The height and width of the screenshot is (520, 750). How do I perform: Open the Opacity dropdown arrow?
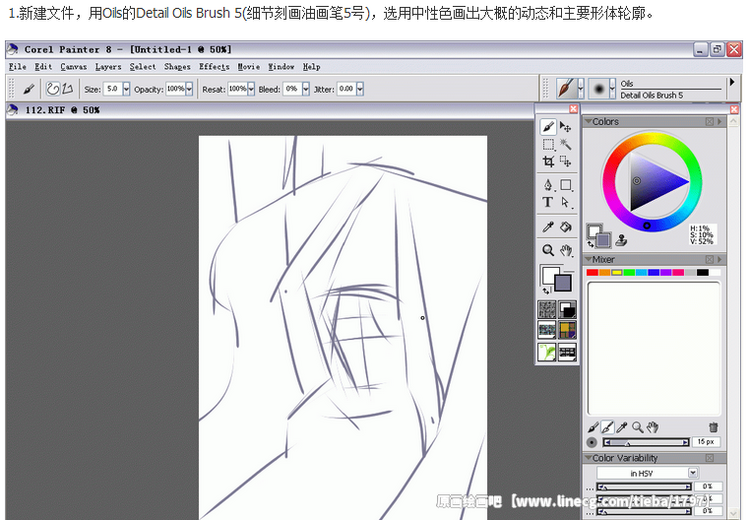(x=189, y=89)
